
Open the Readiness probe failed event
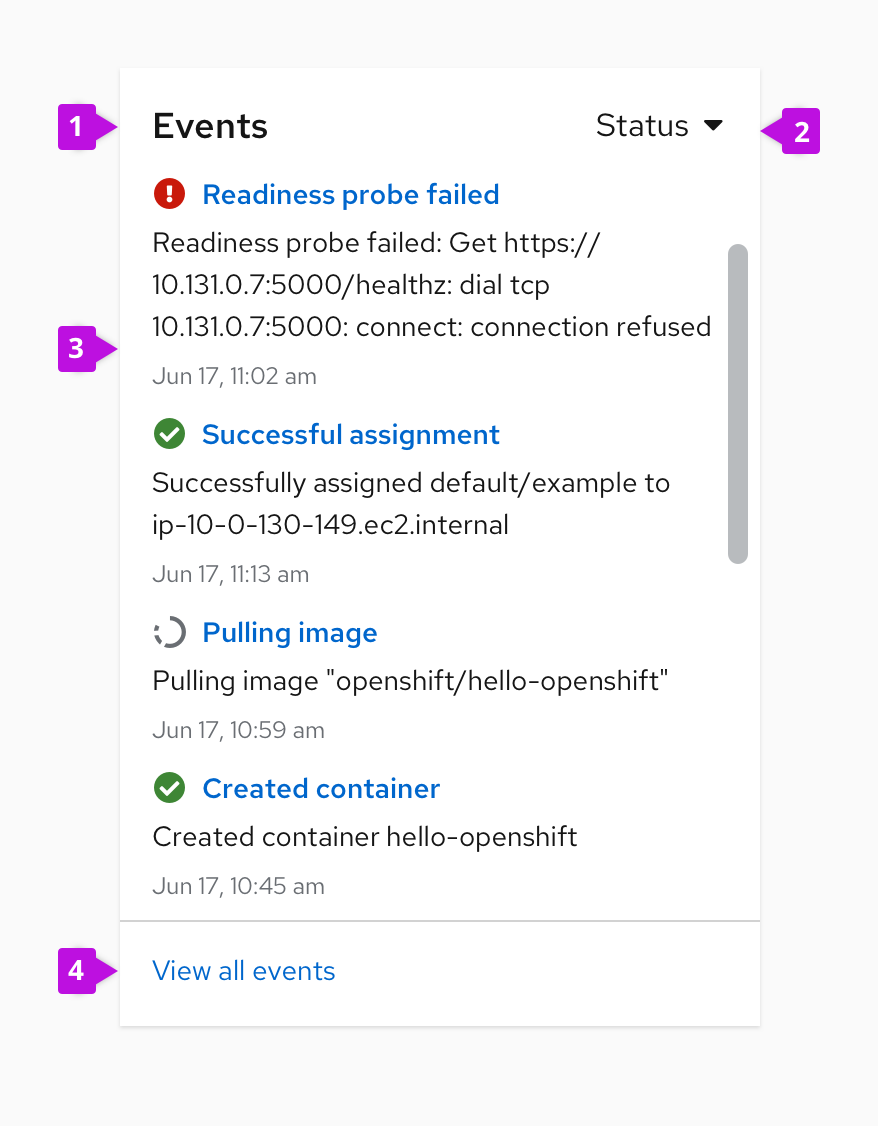(350, 194)
